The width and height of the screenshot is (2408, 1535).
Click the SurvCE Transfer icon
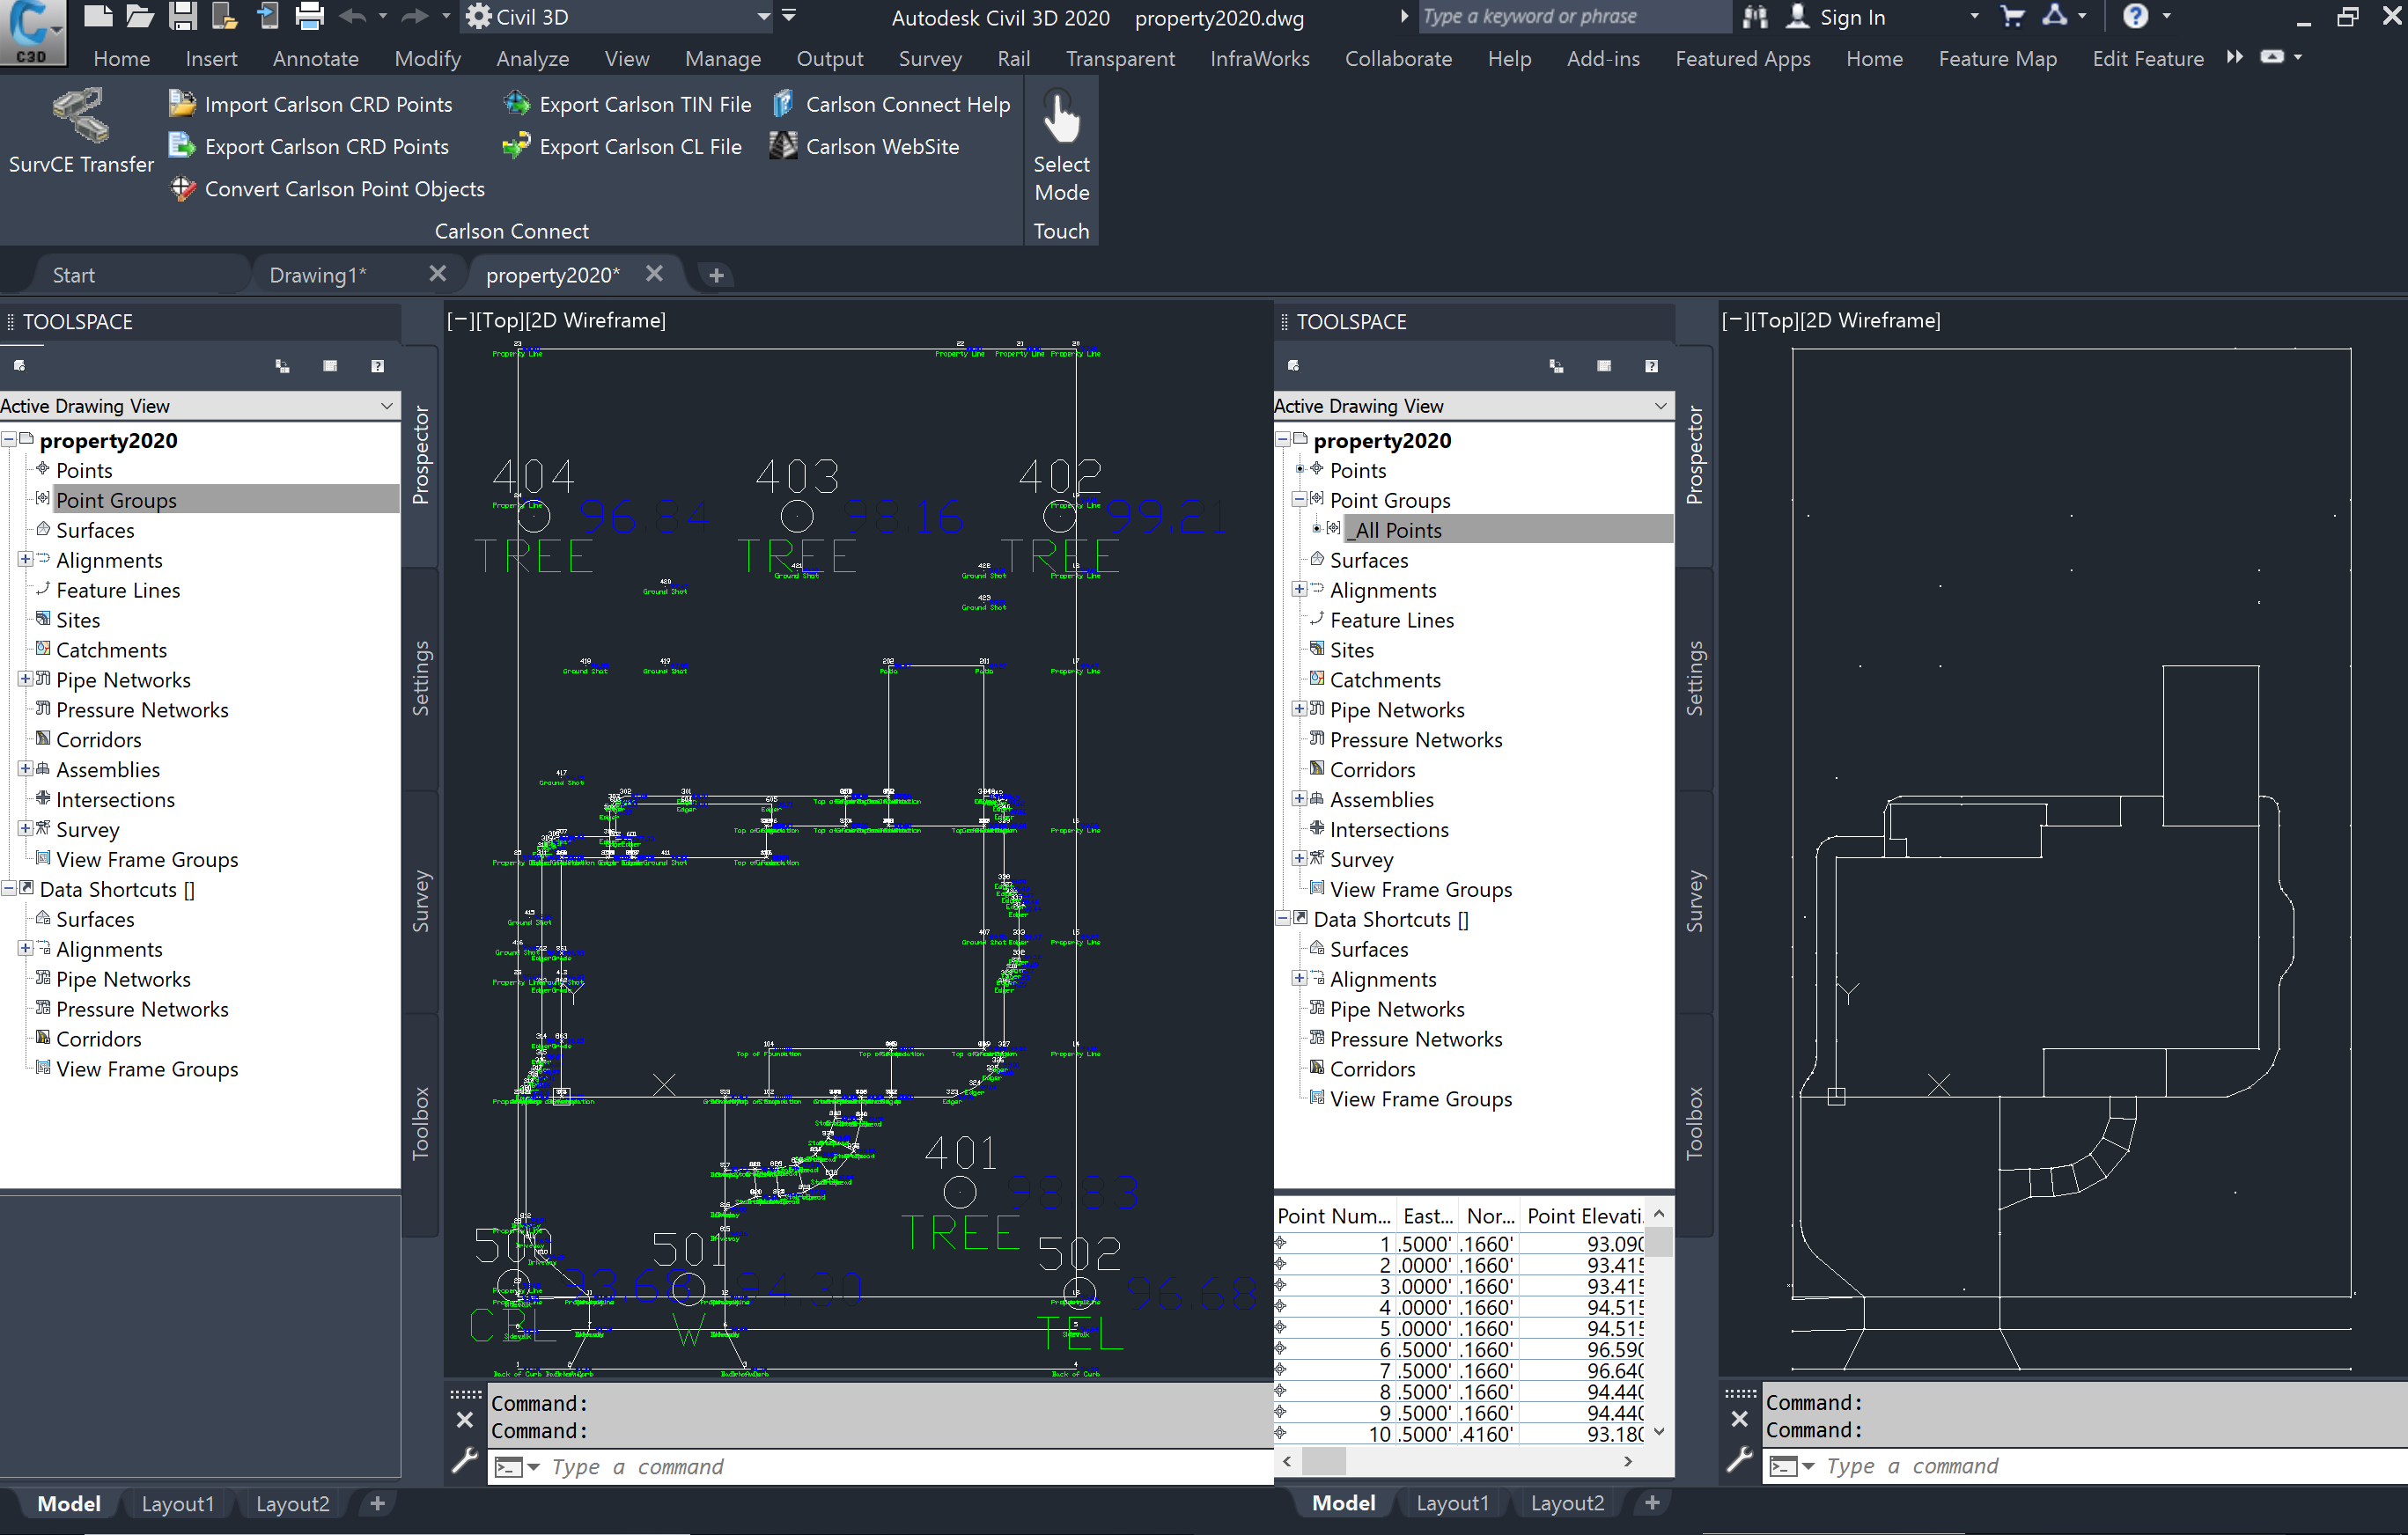(81, 117)
